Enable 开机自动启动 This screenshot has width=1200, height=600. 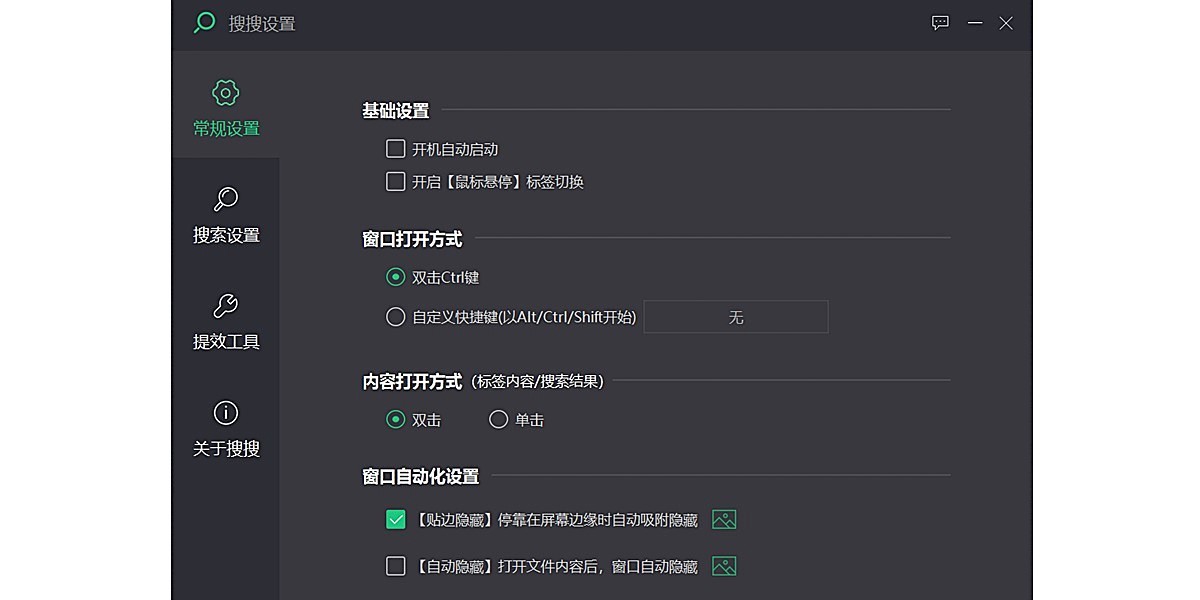click(396, 148)
